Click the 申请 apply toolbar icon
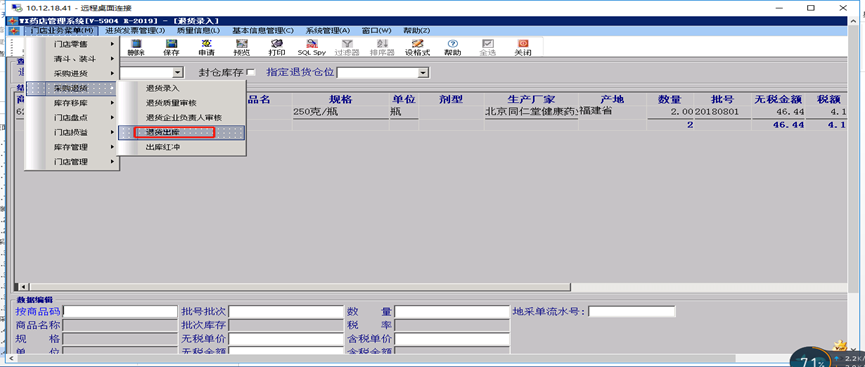Screen dimensions: 865x367 [x=206, y=47]
